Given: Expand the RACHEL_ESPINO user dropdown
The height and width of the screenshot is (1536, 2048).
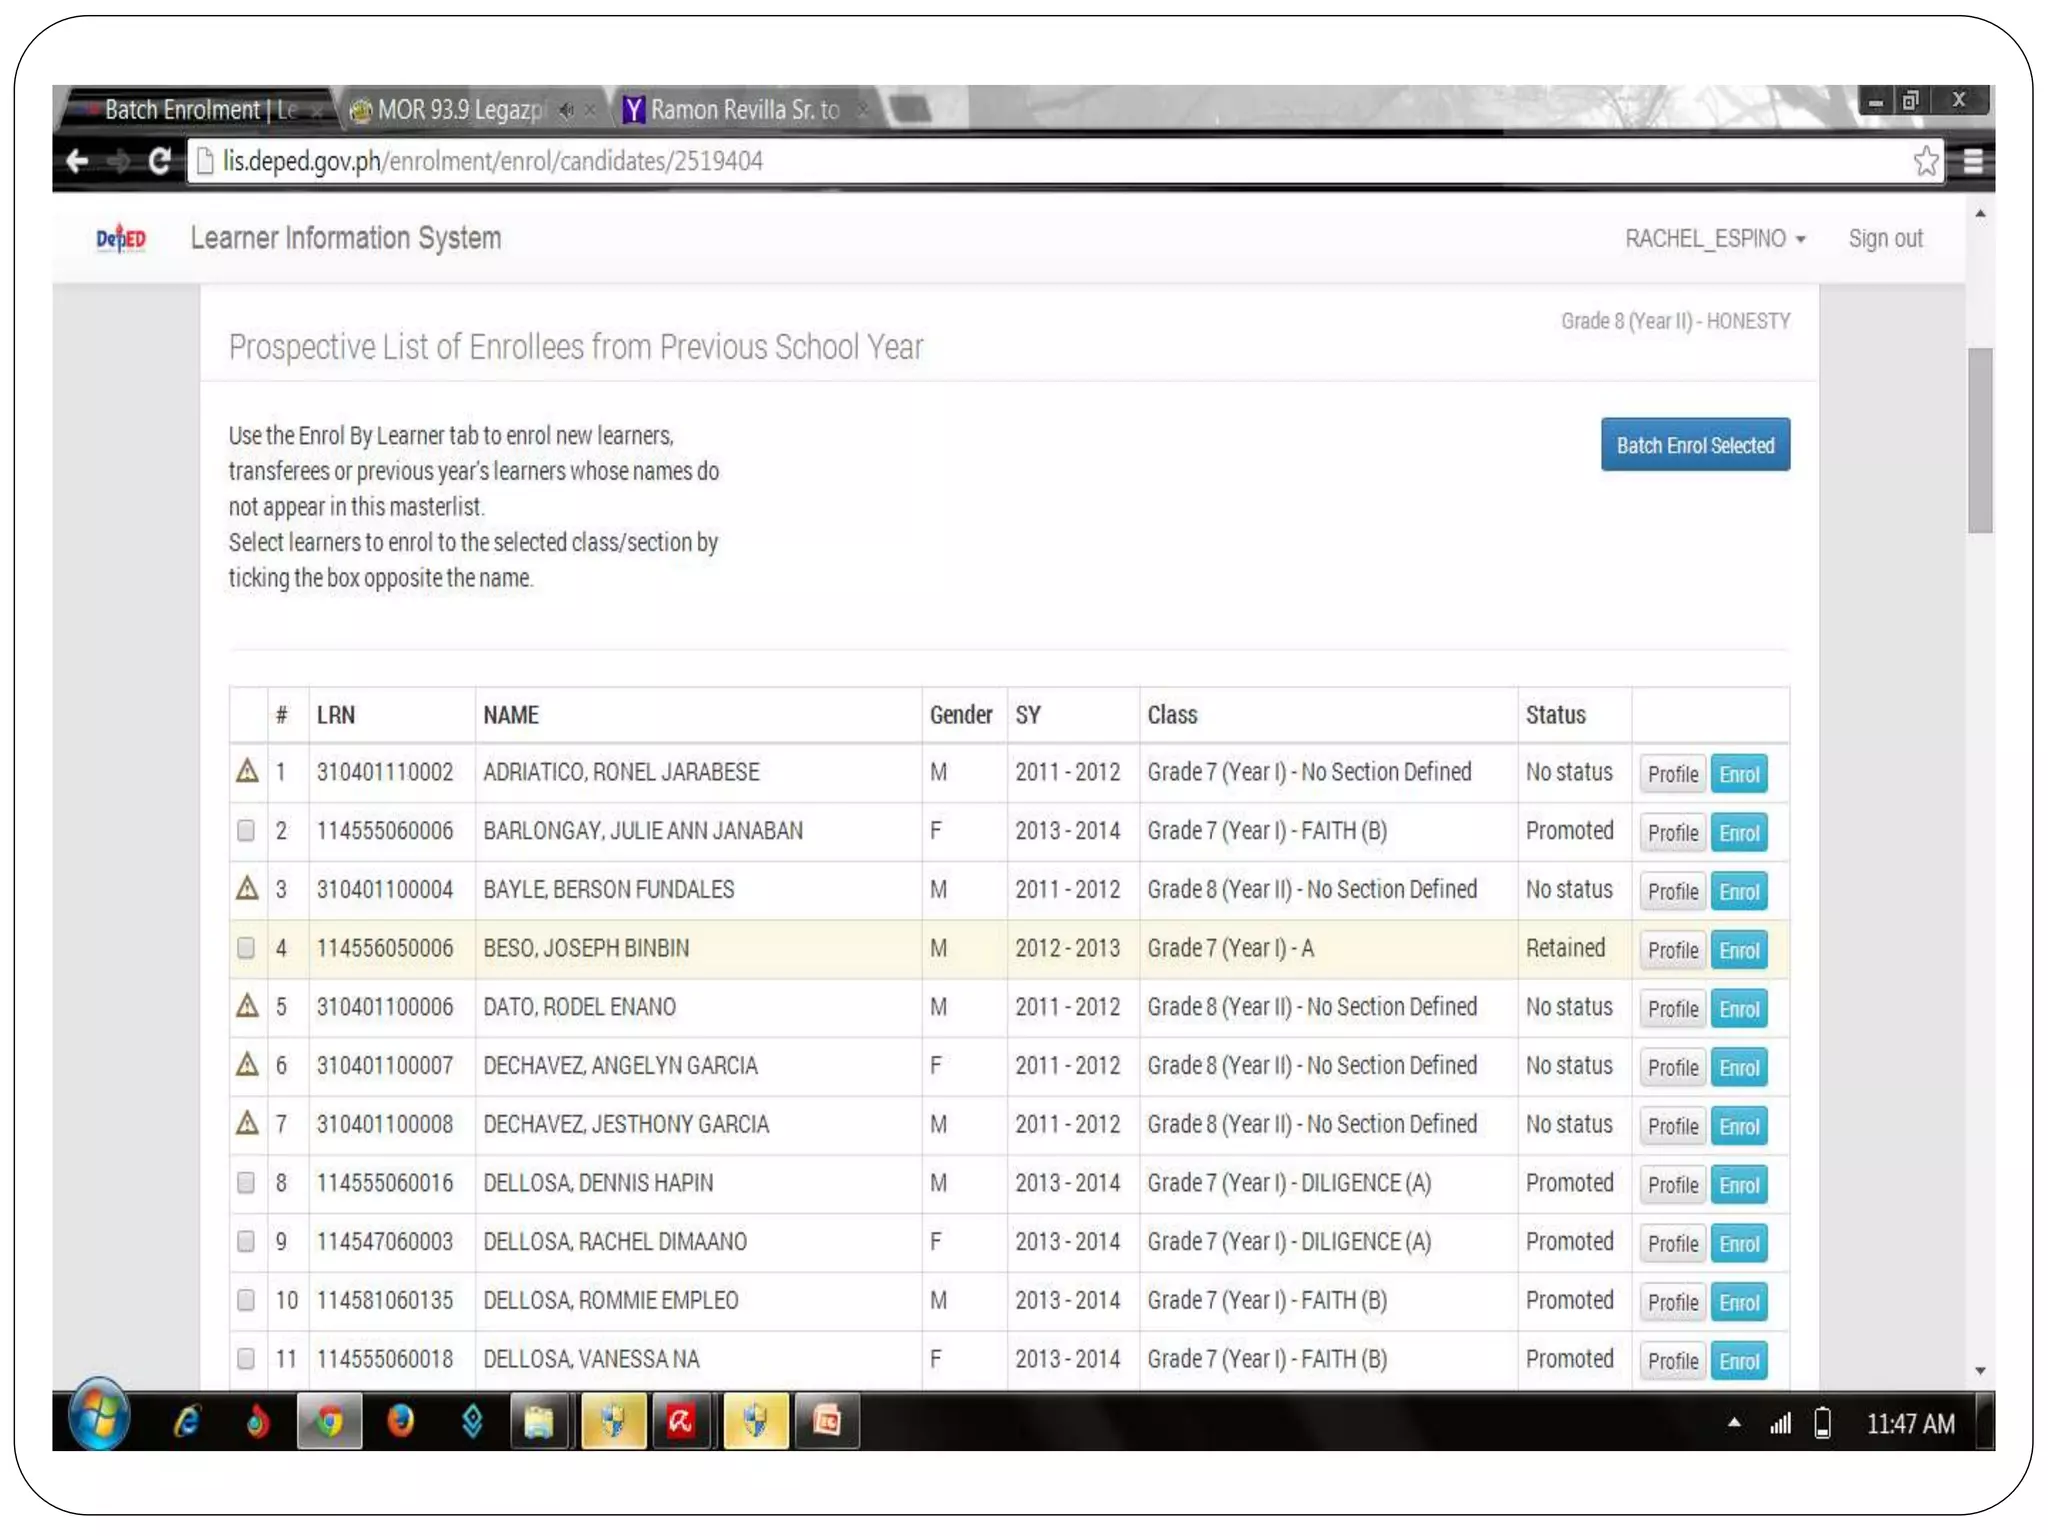Looking at the screenshot, I should [1714, 239].
